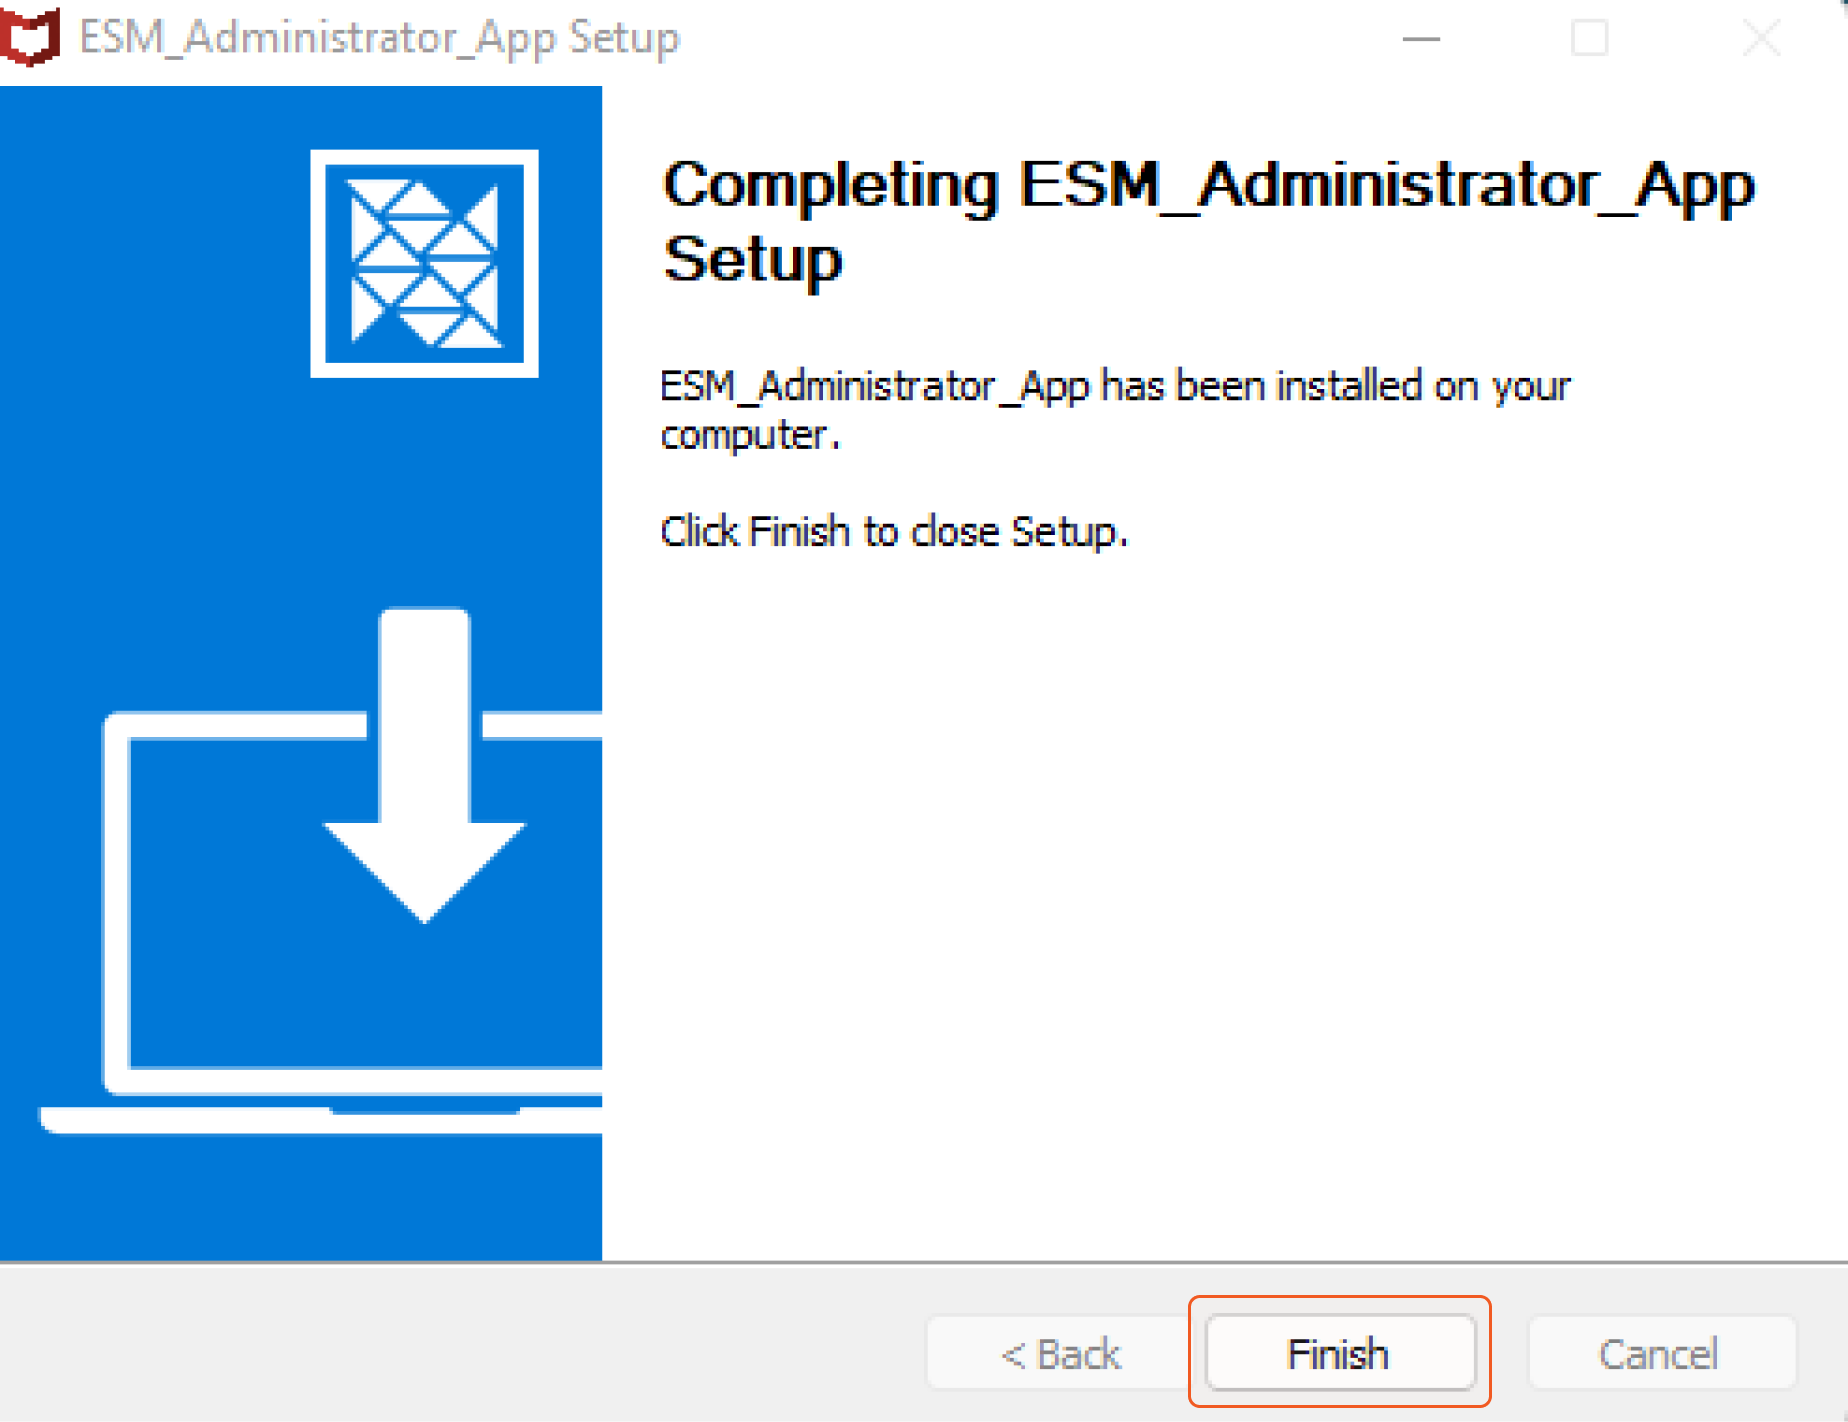Viewport: 1848px width, 1422px height.
Task: Close the setup window with X
Action: point(1760,39)
